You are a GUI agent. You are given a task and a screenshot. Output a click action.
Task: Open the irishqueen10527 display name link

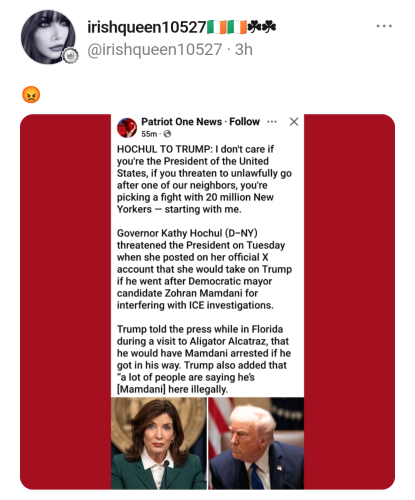pyautogui.click(x=146, y=27)
